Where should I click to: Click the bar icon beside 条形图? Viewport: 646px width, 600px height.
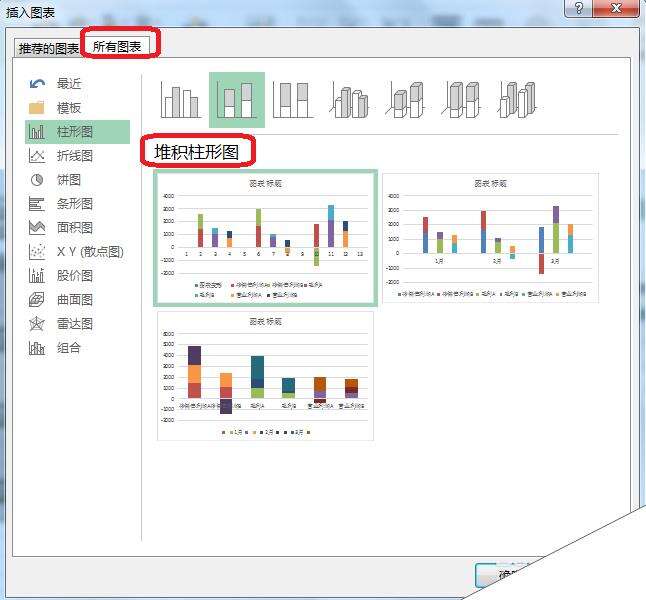point(37,204)
